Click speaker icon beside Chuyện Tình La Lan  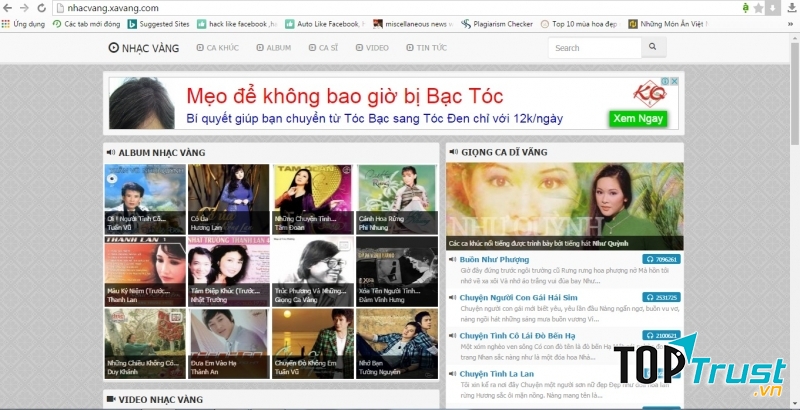tap(452, 374)
